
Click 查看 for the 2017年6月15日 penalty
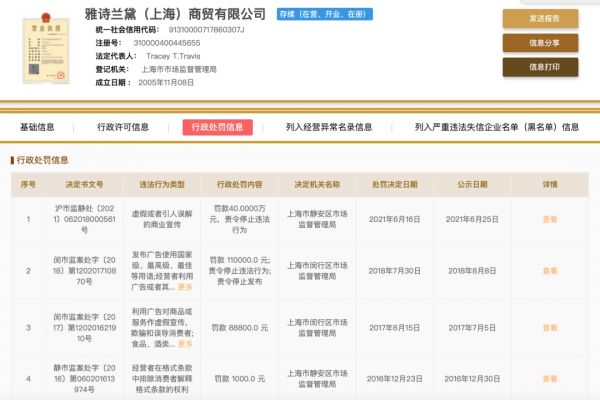(x=550, y=327)
